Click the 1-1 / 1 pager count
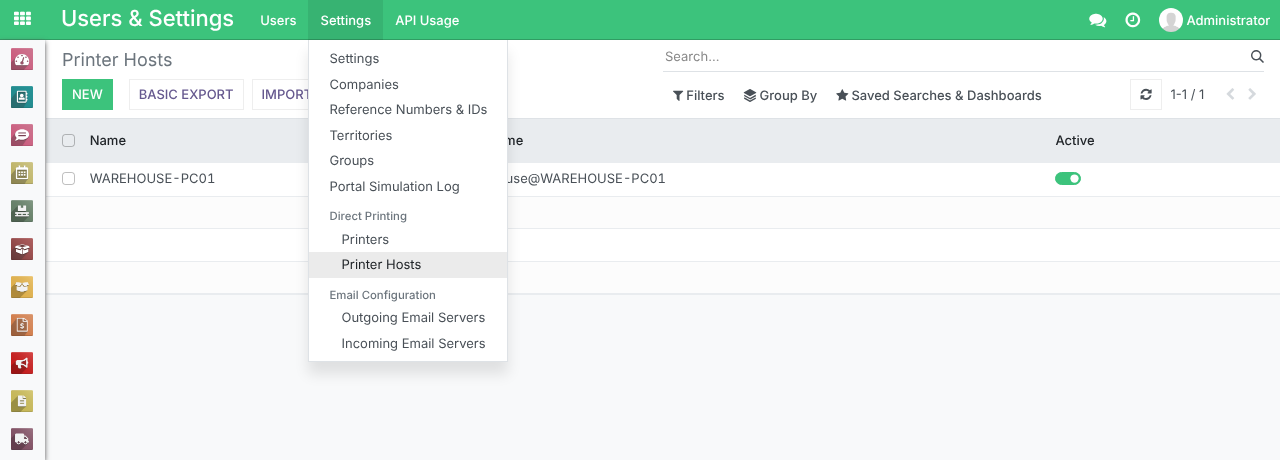This screenshot has height=460, width=1280. pos(1188,95)
